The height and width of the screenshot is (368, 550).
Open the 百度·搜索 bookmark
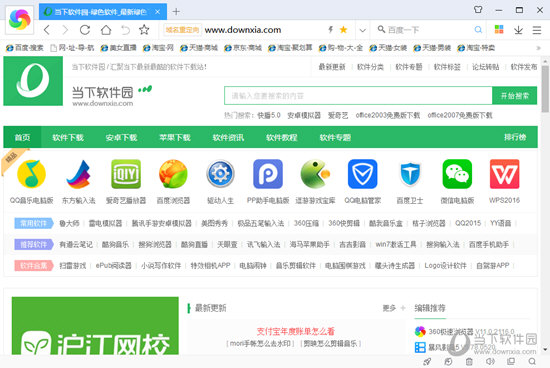click(x=25, y=48)
